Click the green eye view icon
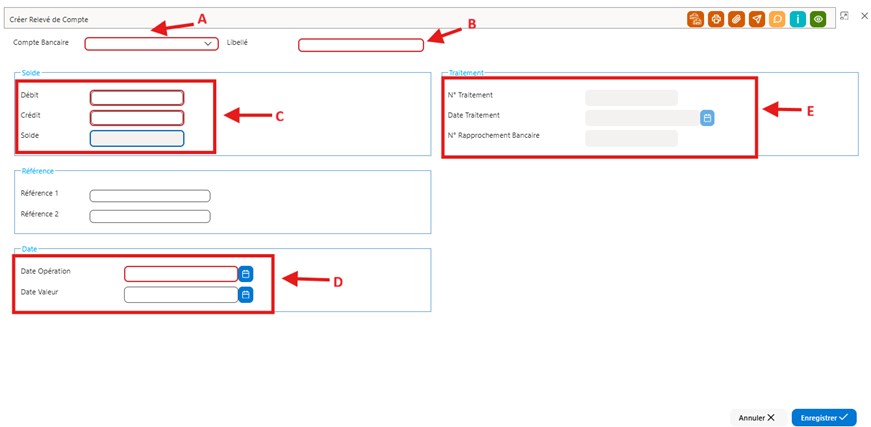Viewport: 871px width, 427px height. [x=818, y=19]
